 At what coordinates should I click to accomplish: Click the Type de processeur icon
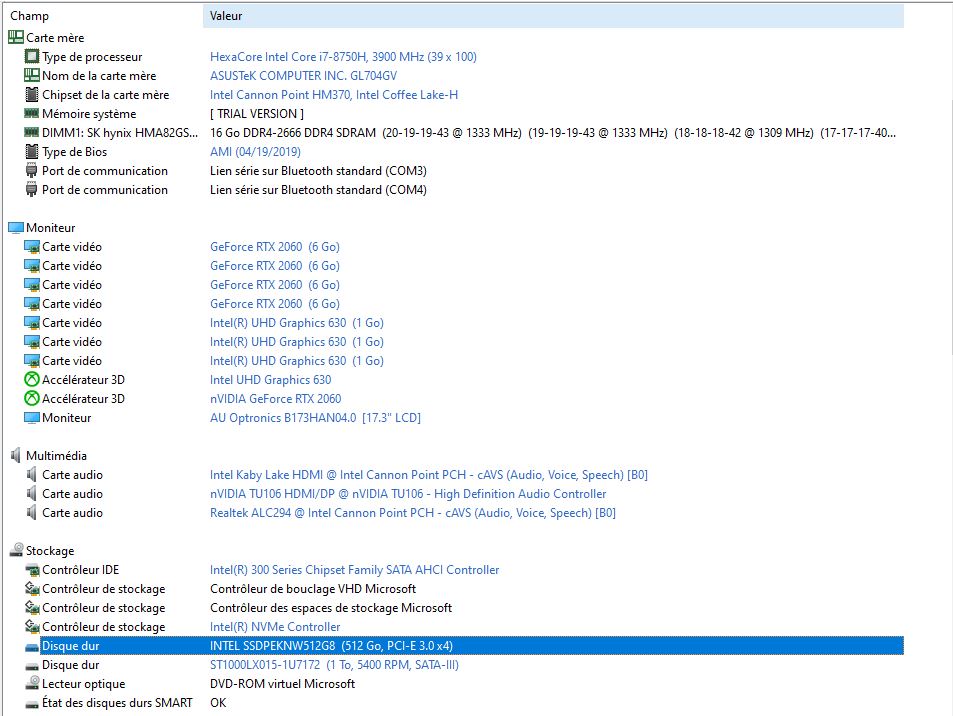(x=32, y=57)
